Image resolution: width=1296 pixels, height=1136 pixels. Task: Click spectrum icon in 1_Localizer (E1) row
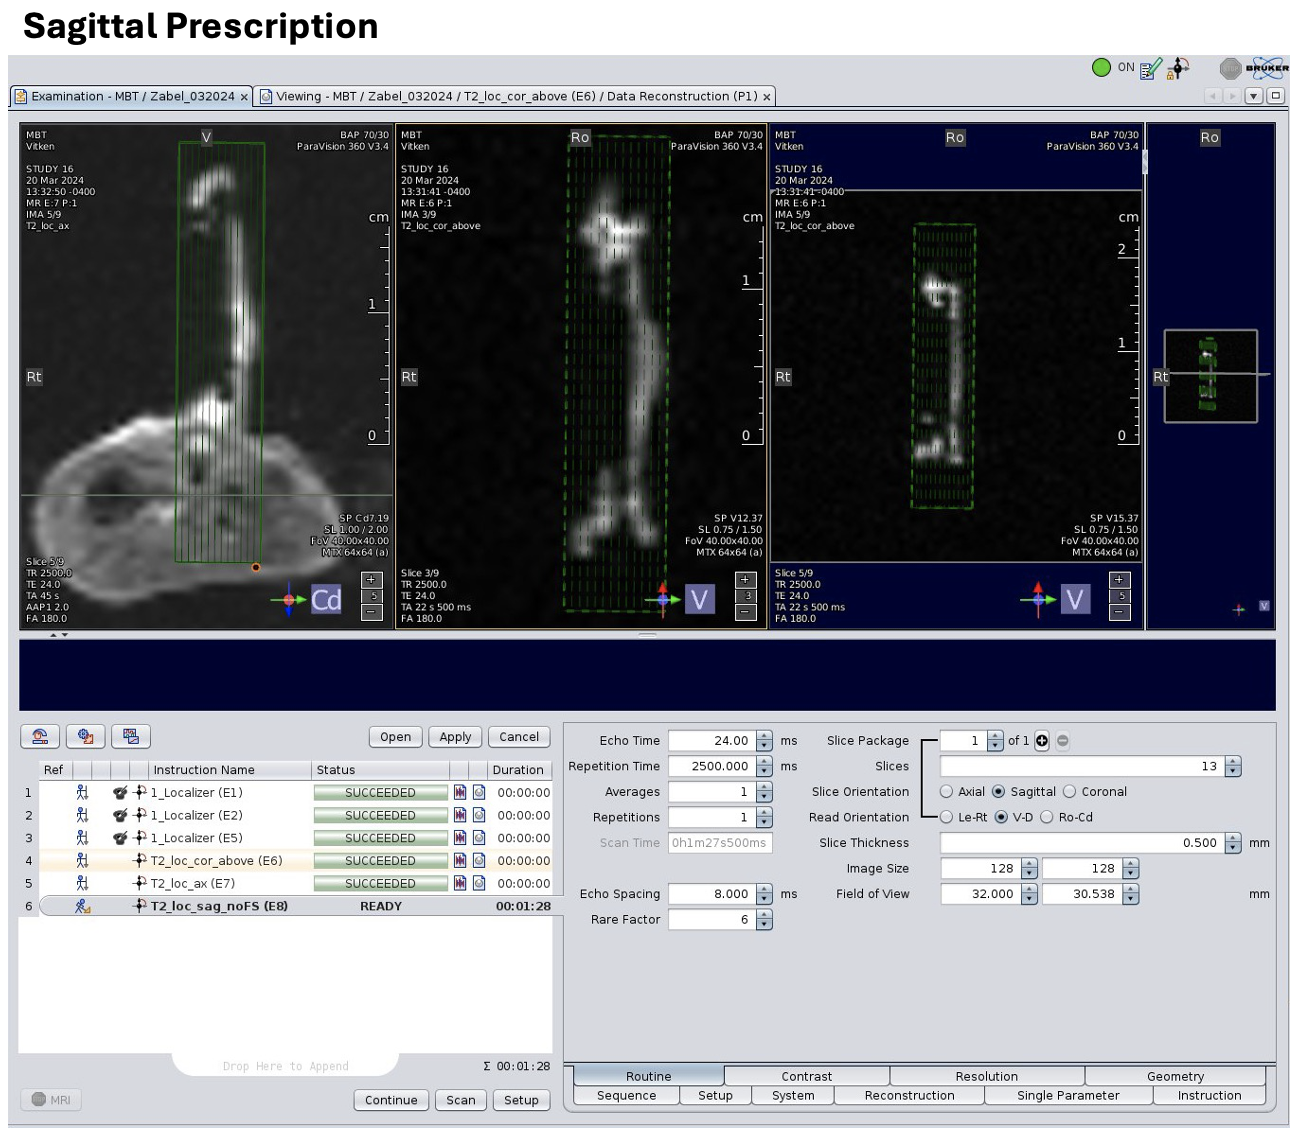click(x=460, y=792)
